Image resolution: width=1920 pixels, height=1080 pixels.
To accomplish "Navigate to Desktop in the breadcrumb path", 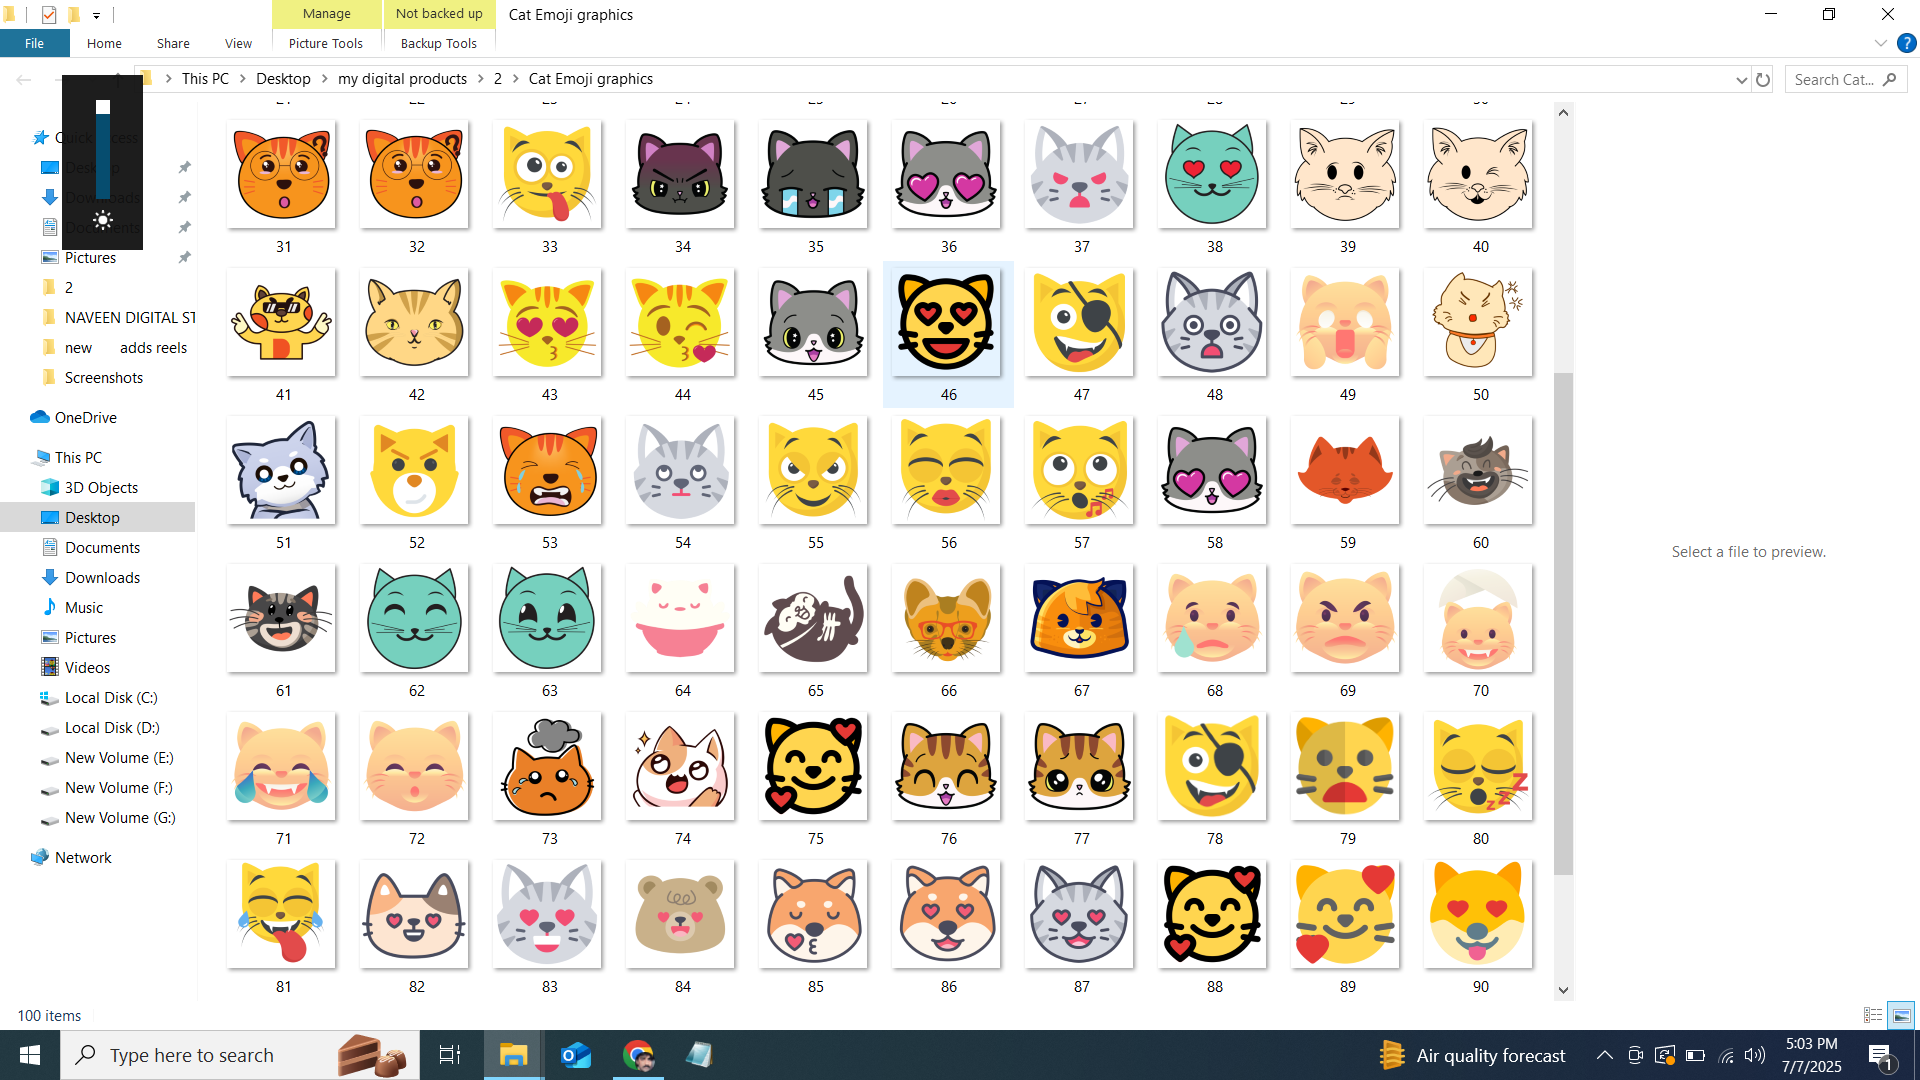I will tap(283, 79).
